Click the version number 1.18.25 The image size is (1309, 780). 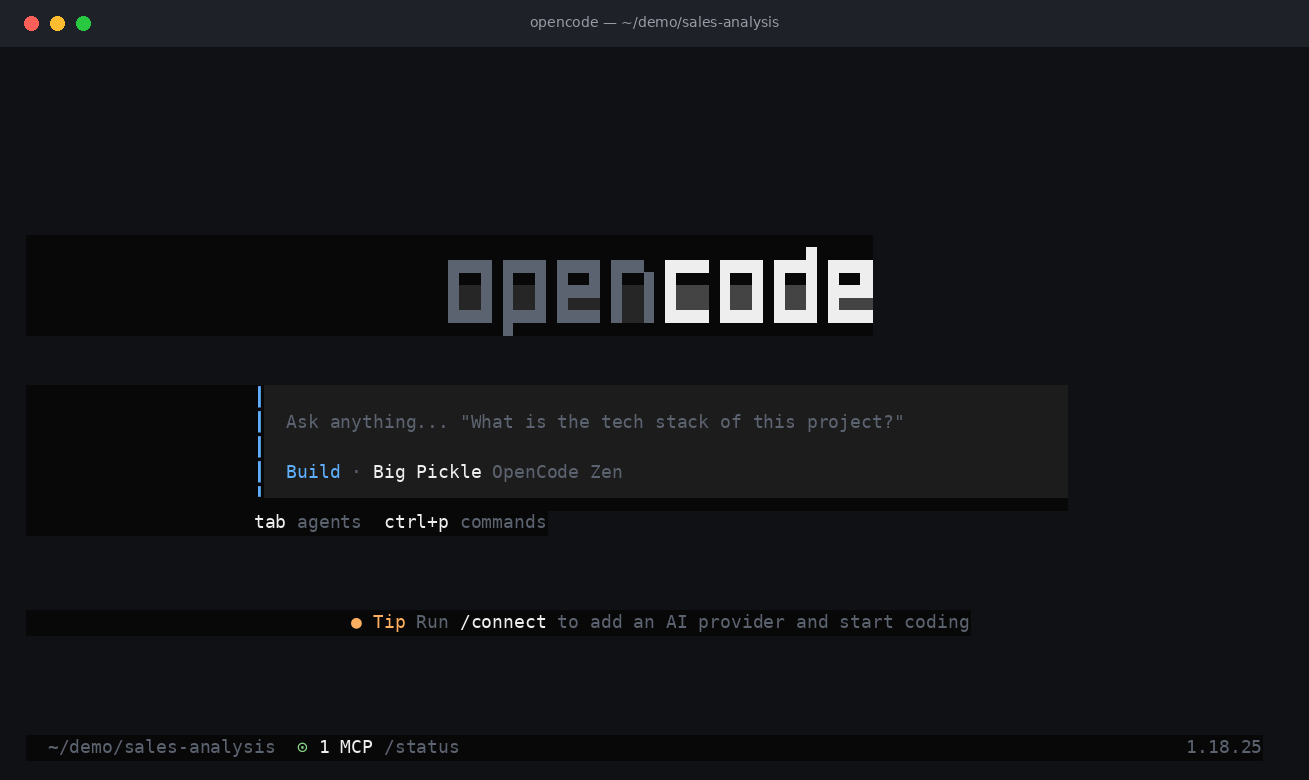(1224, 747)
